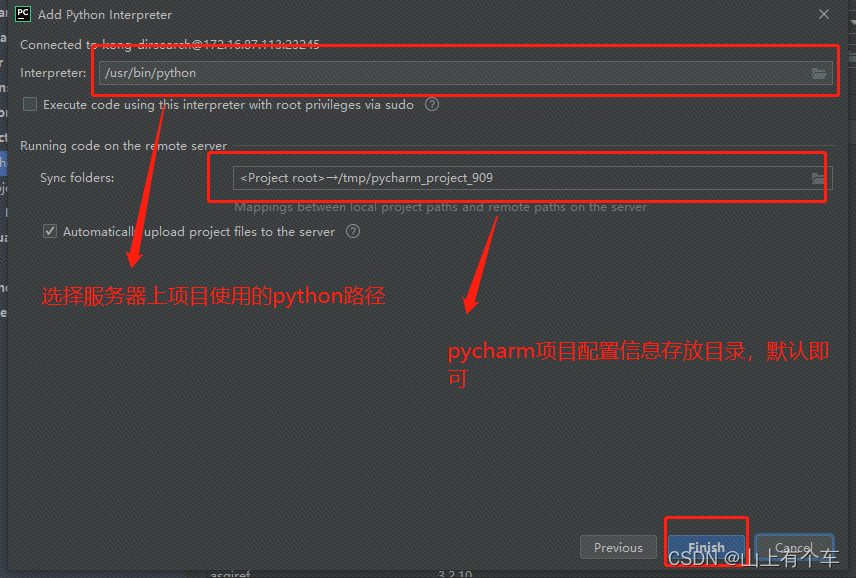856x578 pixels.
Task: Uncheck Automatically upload project files to the server
Action: point(50,231)
